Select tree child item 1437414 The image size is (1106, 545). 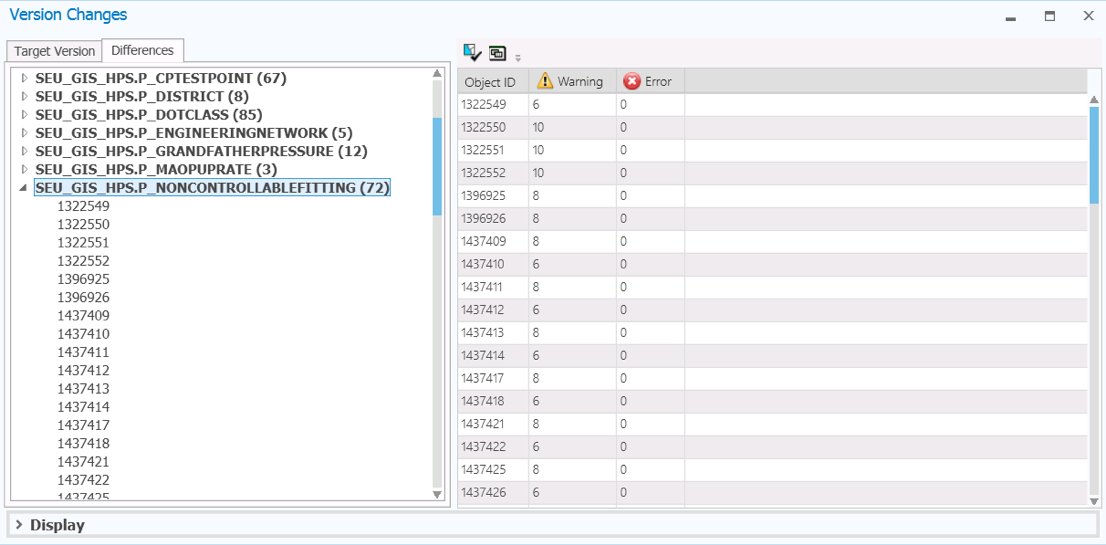click(83, 408)
